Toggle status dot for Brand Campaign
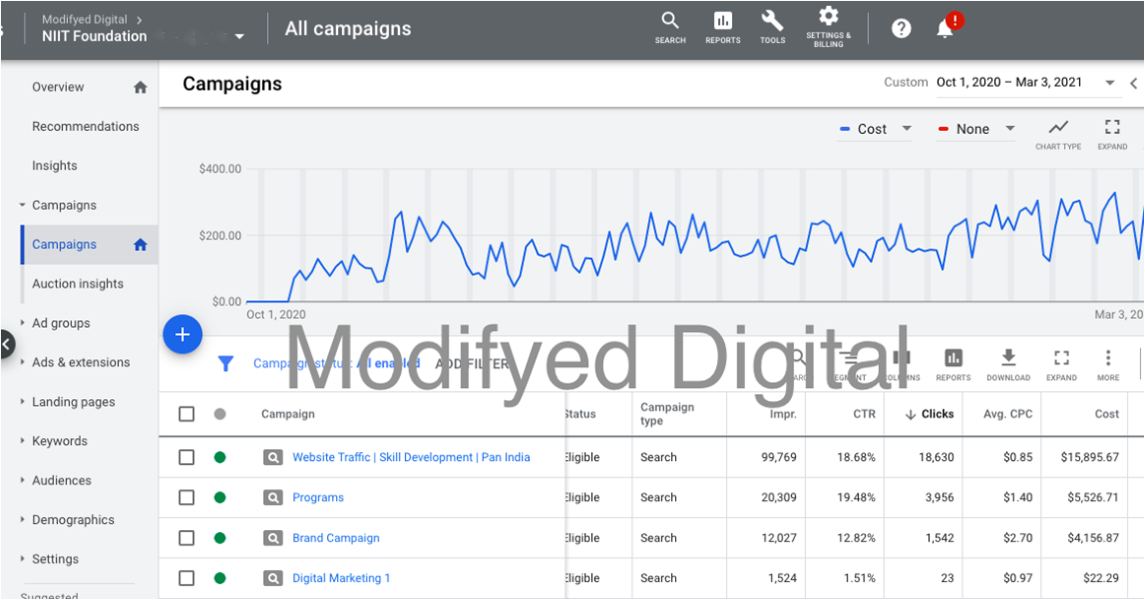 tap(220, 538)
